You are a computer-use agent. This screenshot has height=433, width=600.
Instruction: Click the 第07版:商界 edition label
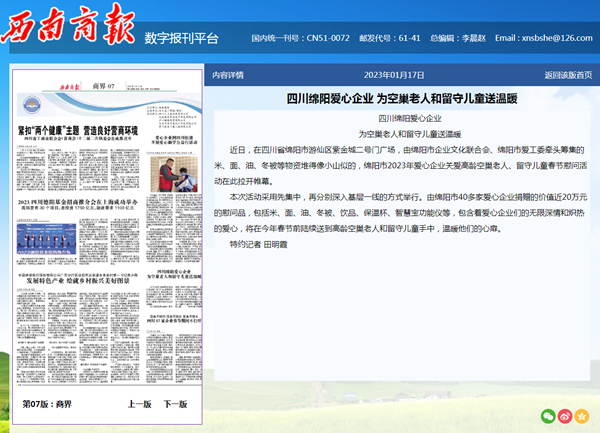(48, 404)
